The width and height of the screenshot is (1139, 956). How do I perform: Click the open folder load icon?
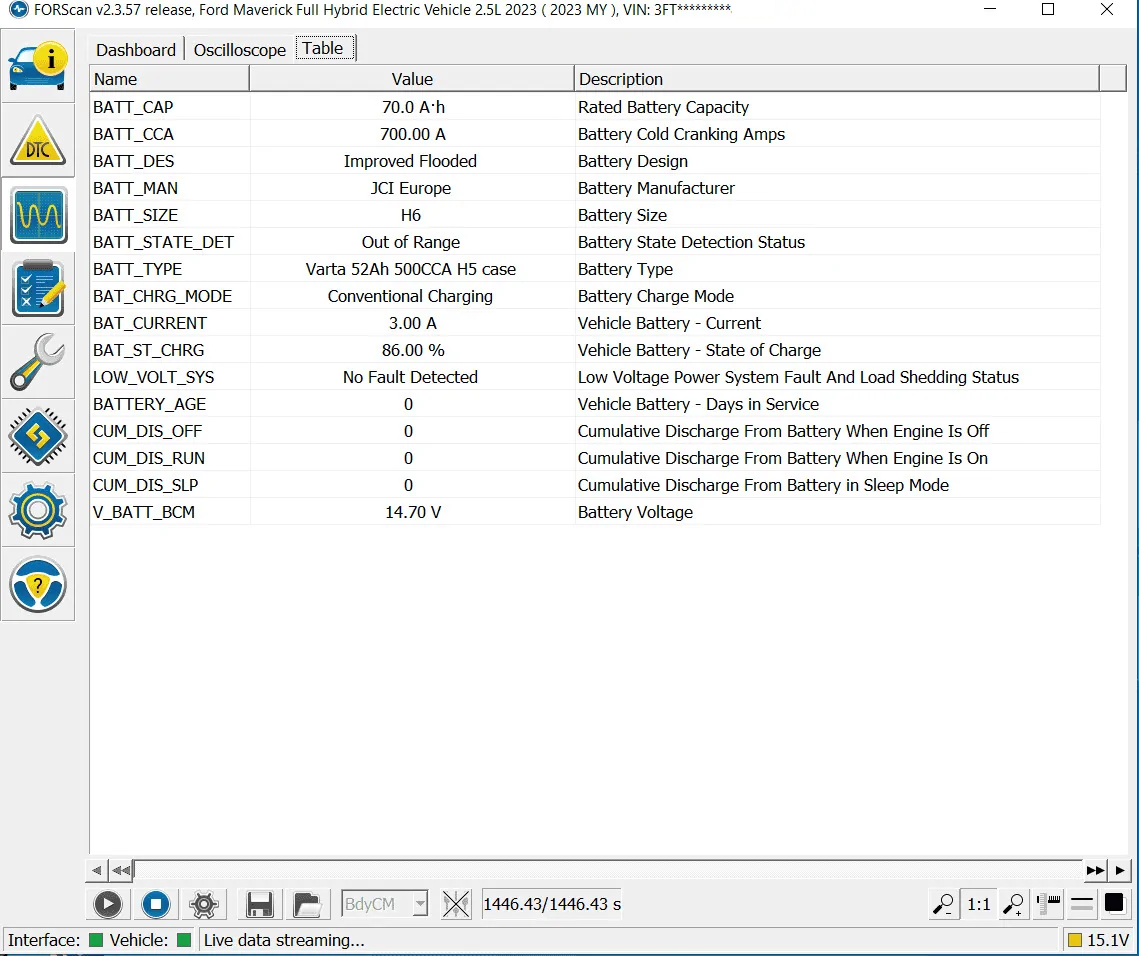[x=308, y=905]
